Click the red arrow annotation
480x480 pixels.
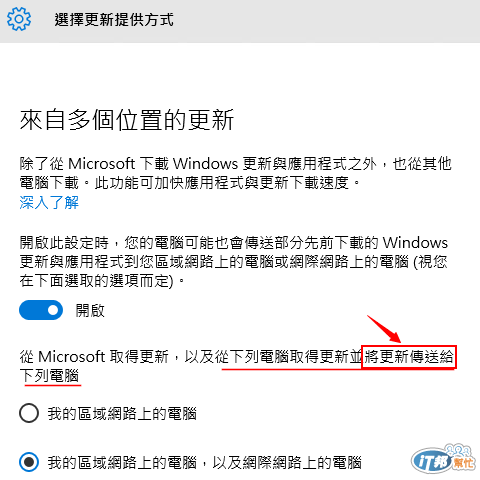(384, 329)
